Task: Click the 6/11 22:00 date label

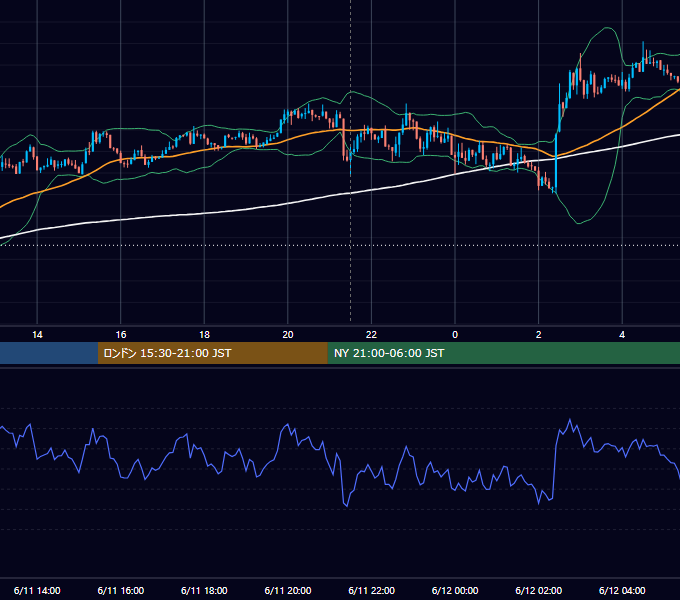Action: pyautogui.click(x=371, y=590)
